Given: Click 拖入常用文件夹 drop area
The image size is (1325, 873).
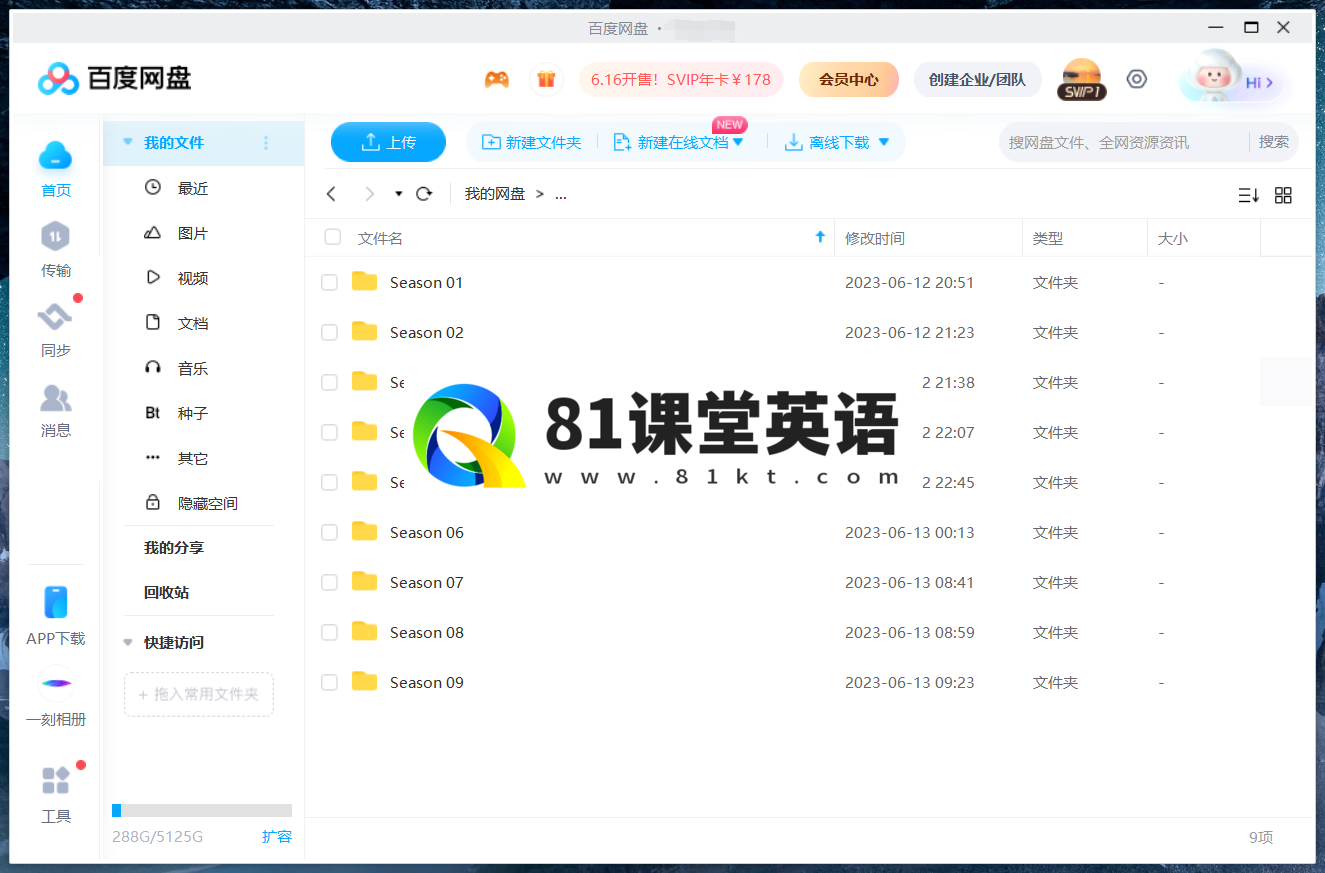Looking at the screenshot, I should coord(199,694).
